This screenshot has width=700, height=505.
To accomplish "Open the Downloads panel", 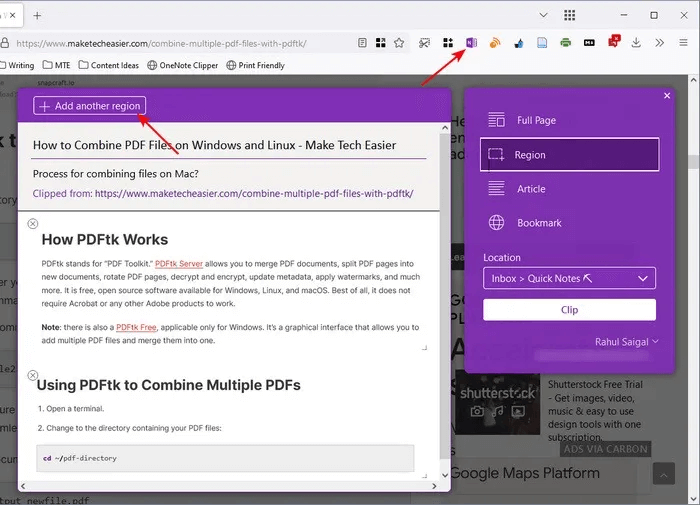I will coord(636,43).
